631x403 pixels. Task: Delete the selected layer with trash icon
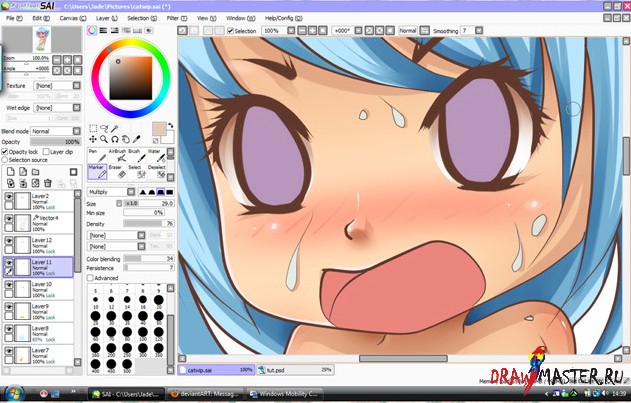click(x=47, y=183)
